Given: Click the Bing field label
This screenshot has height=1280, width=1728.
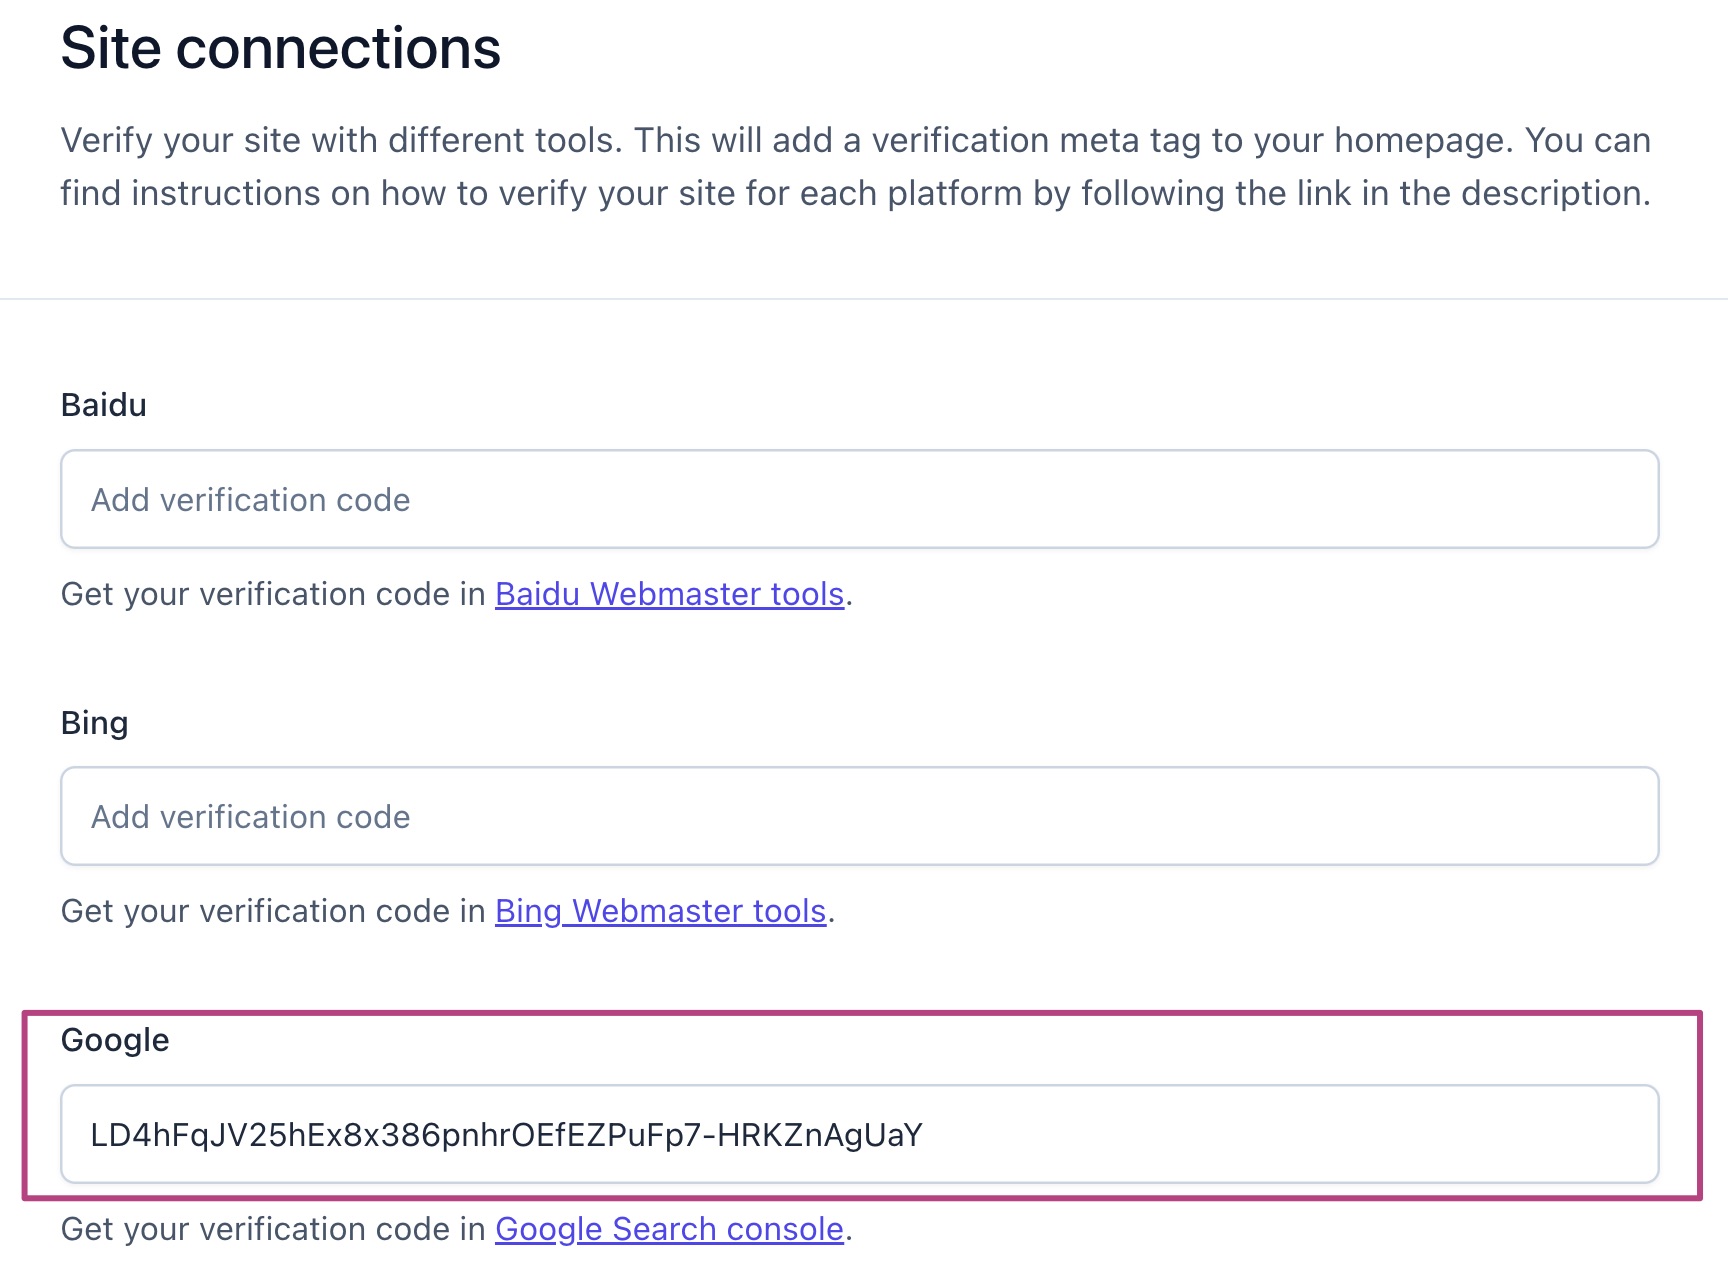Looking at the screenshot, I should click(95, 722).
